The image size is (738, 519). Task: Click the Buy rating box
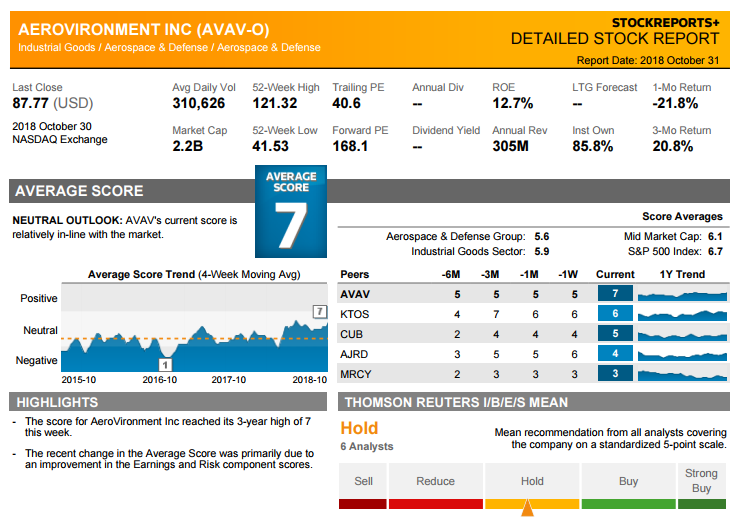[628, 481]
